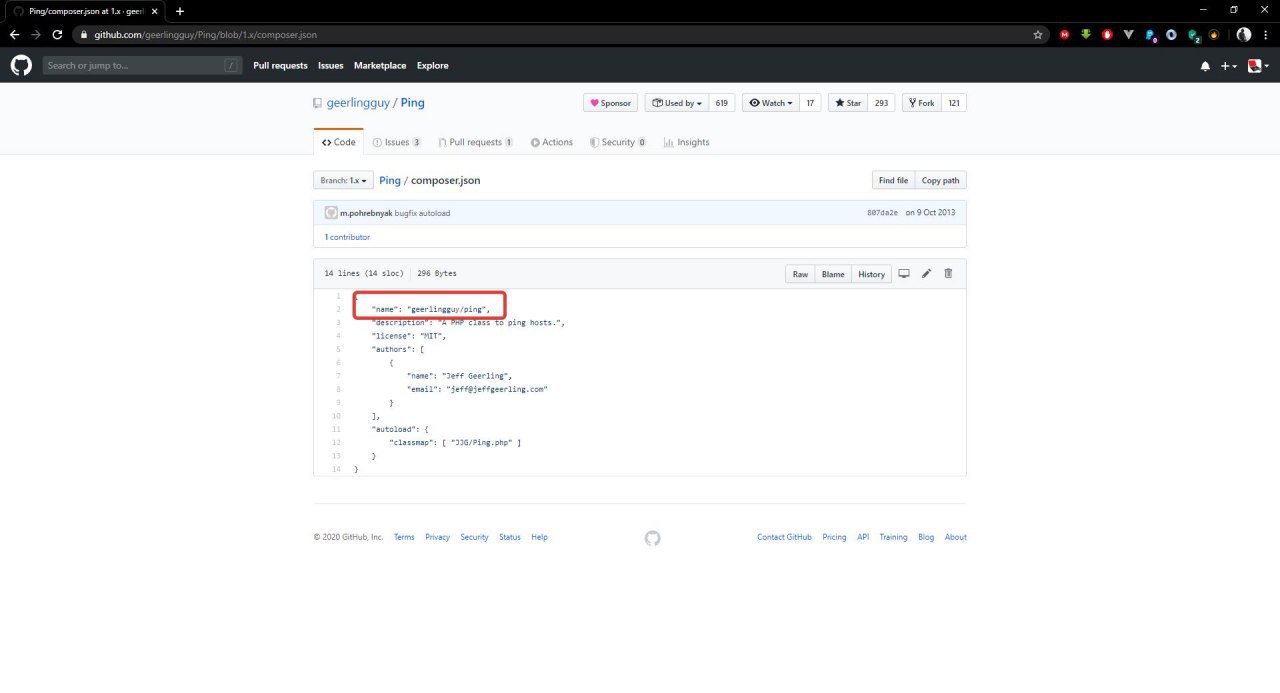This screenshot has width=1280, height=693.
Task: Open the 293 stargazers count
Action: pos(881,103)
